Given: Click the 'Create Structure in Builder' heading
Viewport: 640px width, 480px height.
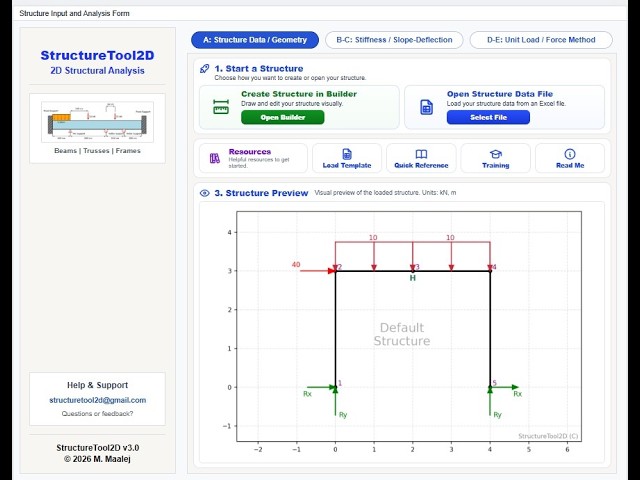Looking at the screenshot, I should [299, 94].
